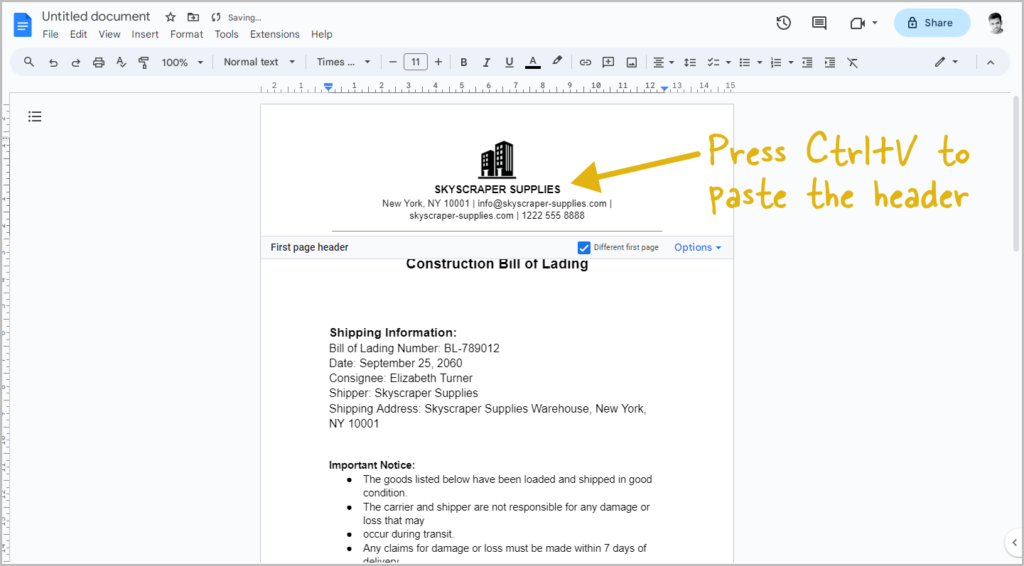1024x566 pixels.
Task: Open the zoom 100% dropdown
Action: pyautogui.click(x=182, y=62)
